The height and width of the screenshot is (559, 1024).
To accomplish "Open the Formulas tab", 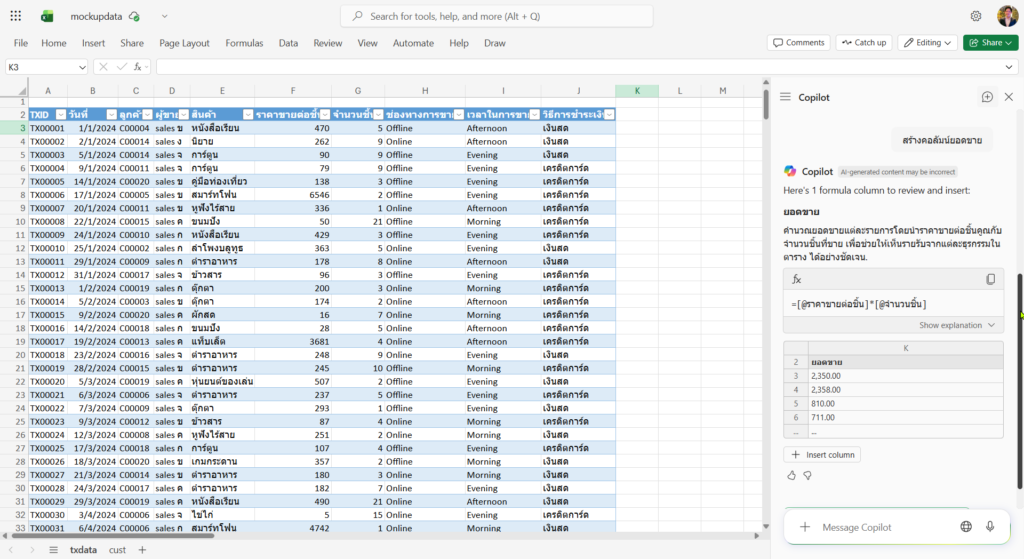I will [x=244, y=43].
